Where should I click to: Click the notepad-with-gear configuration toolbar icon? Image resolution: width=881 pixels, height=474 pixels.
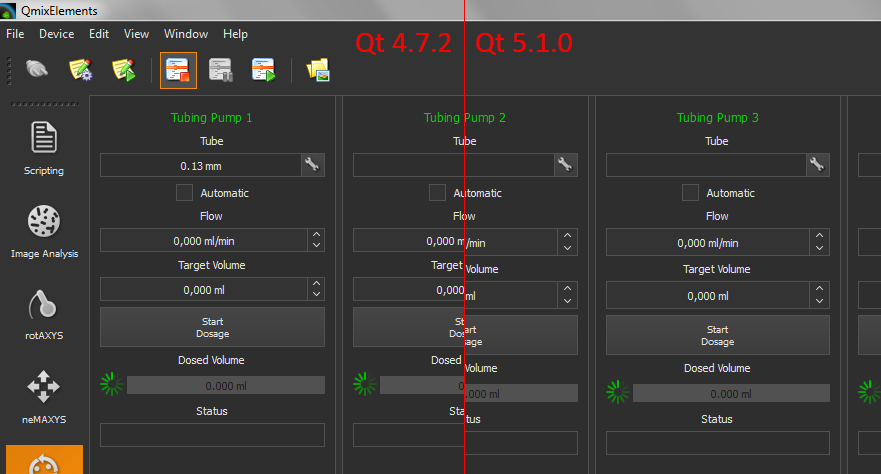coord(80,70)
